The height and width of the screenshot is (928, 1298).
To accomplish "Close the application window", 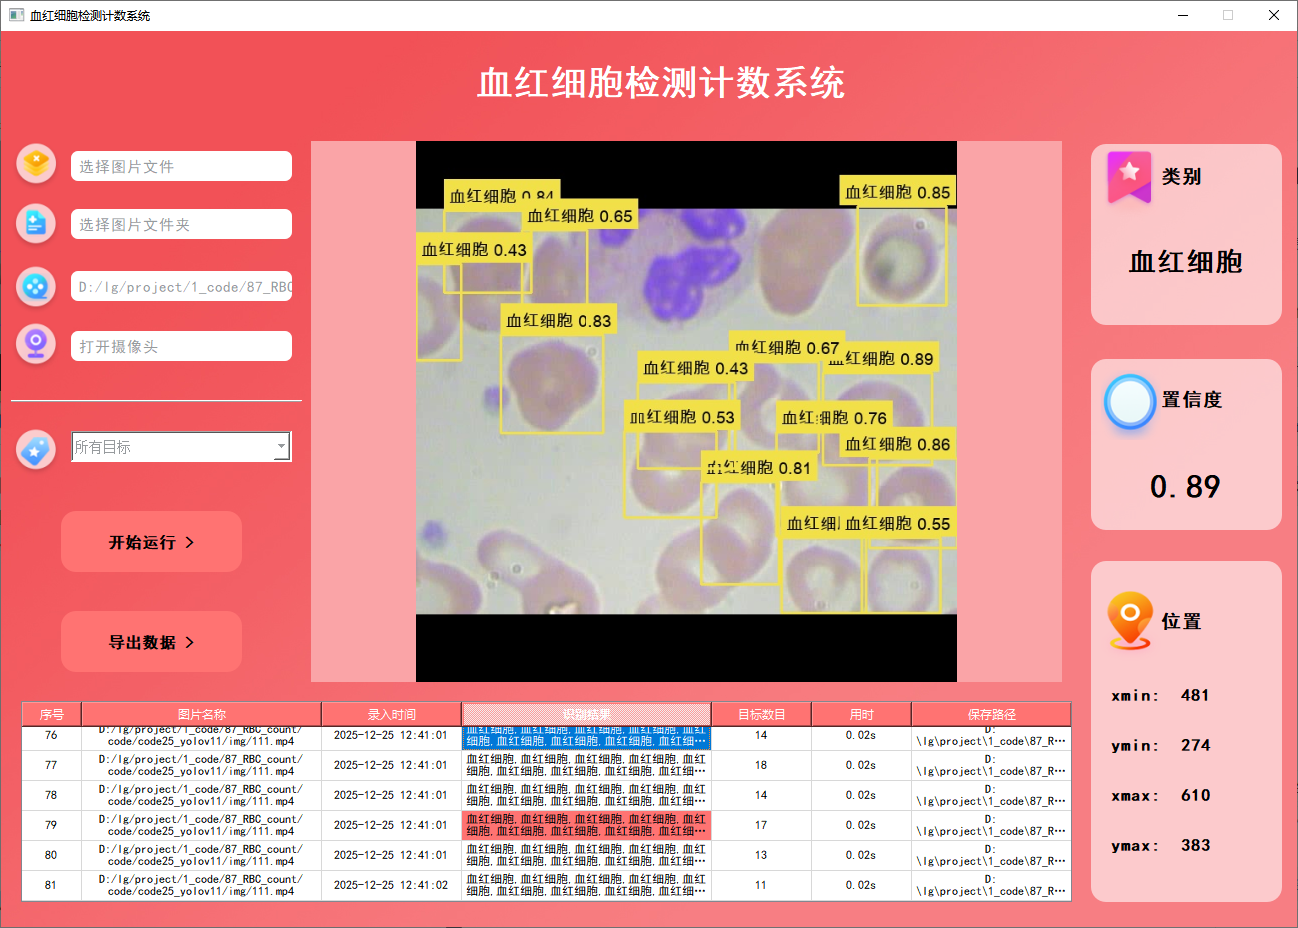I will pos(1274,15).
